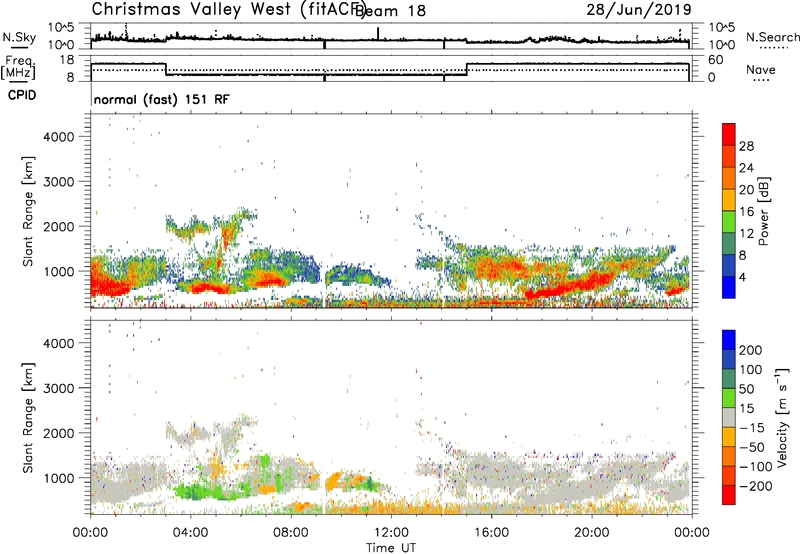This screenshot has height=554, width=800.
Task: Click the '−200' tick on Velocity colorbar
Action: click(756, 486)
